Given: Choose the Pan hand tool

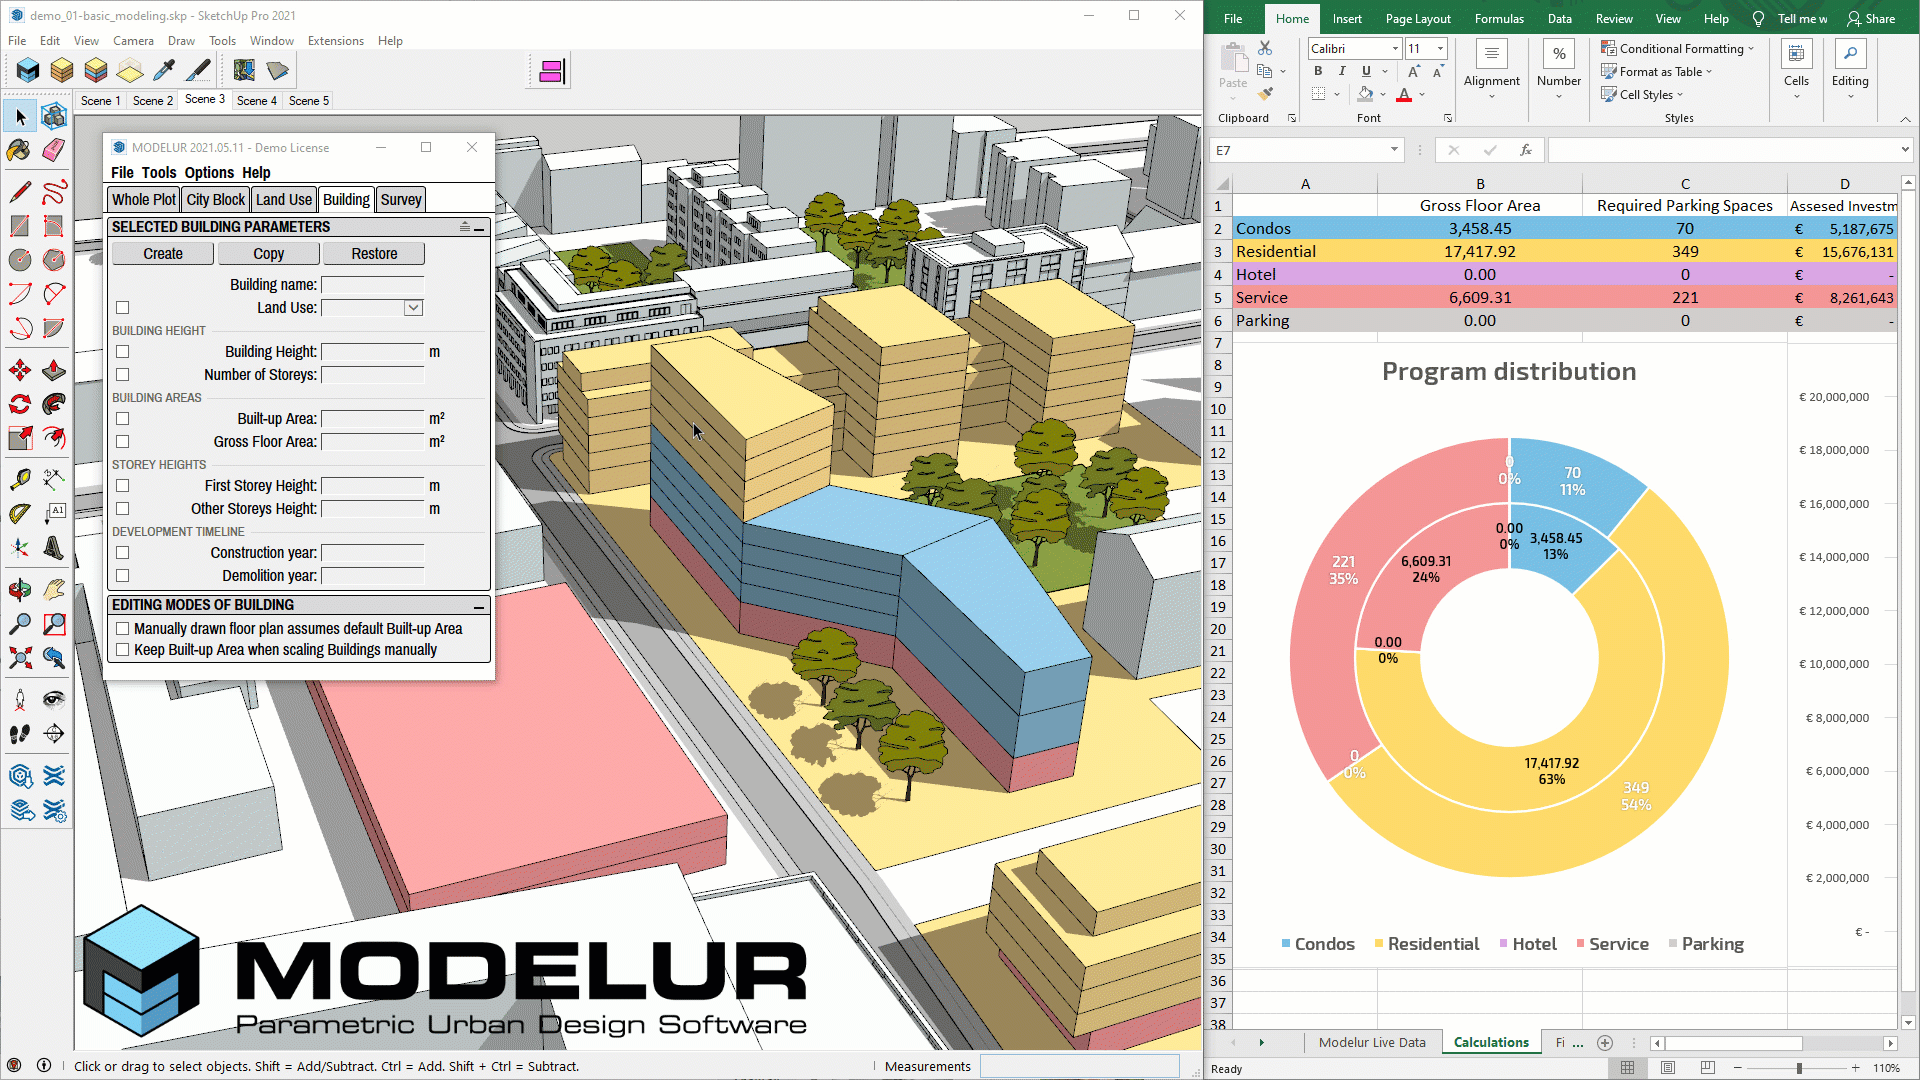Looking at the screenshot, I should click(x=54, y=590).
